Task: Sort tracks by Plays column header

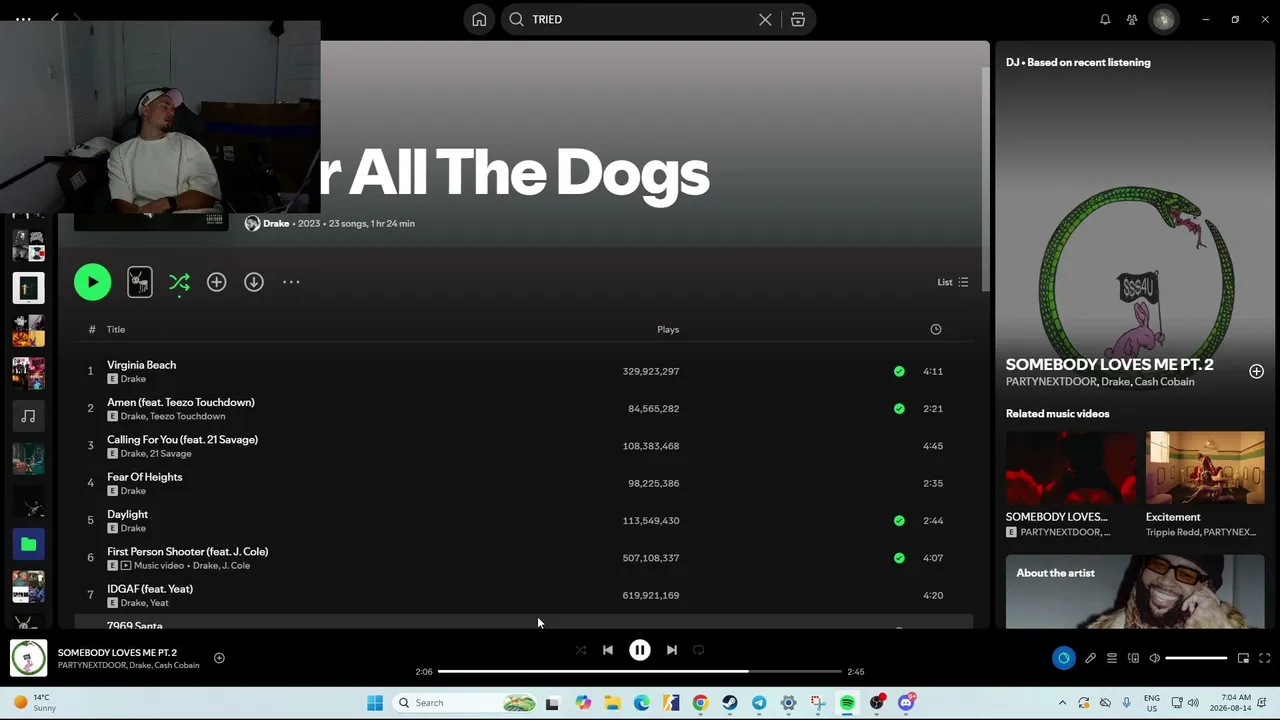Action: 668,329
